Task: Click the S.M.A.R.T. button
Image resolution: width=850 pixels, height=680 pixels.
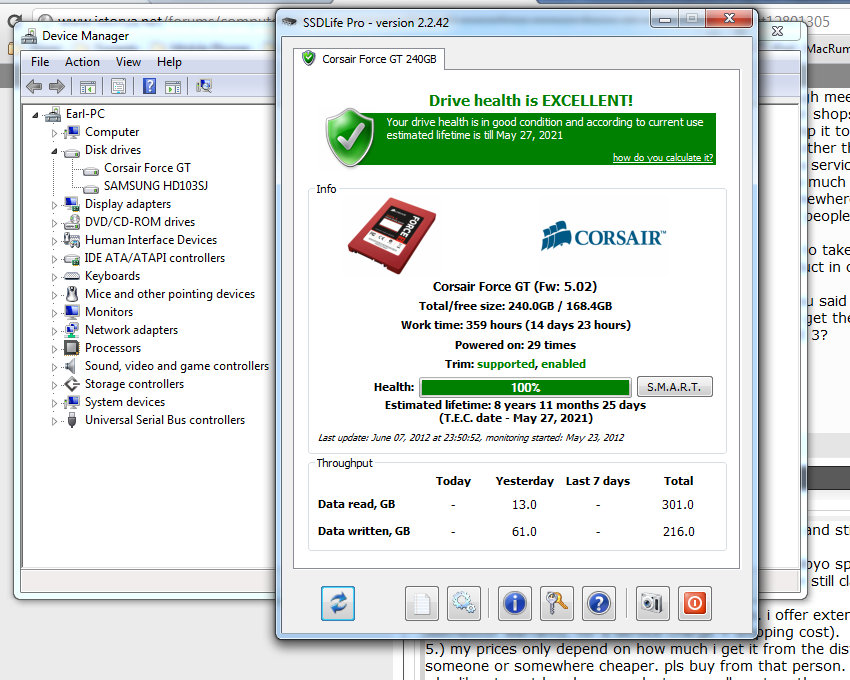Action: (x=674, y=387)
